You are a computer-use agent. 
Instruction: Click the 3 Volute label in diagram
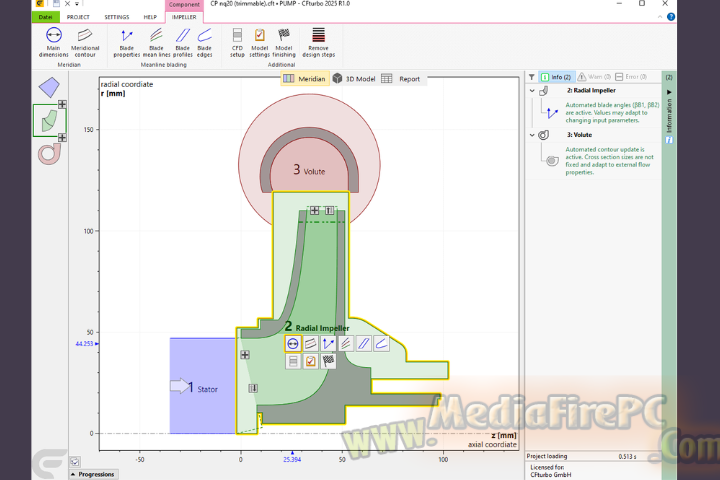click(309, 170)
